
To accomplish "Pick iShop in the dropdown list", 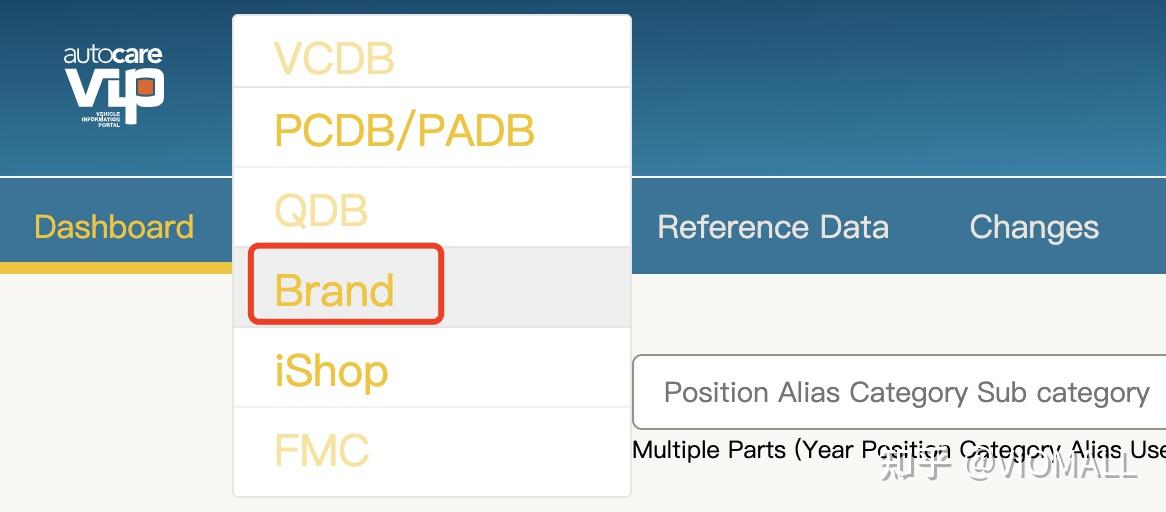I will click(x=331, y=371).
